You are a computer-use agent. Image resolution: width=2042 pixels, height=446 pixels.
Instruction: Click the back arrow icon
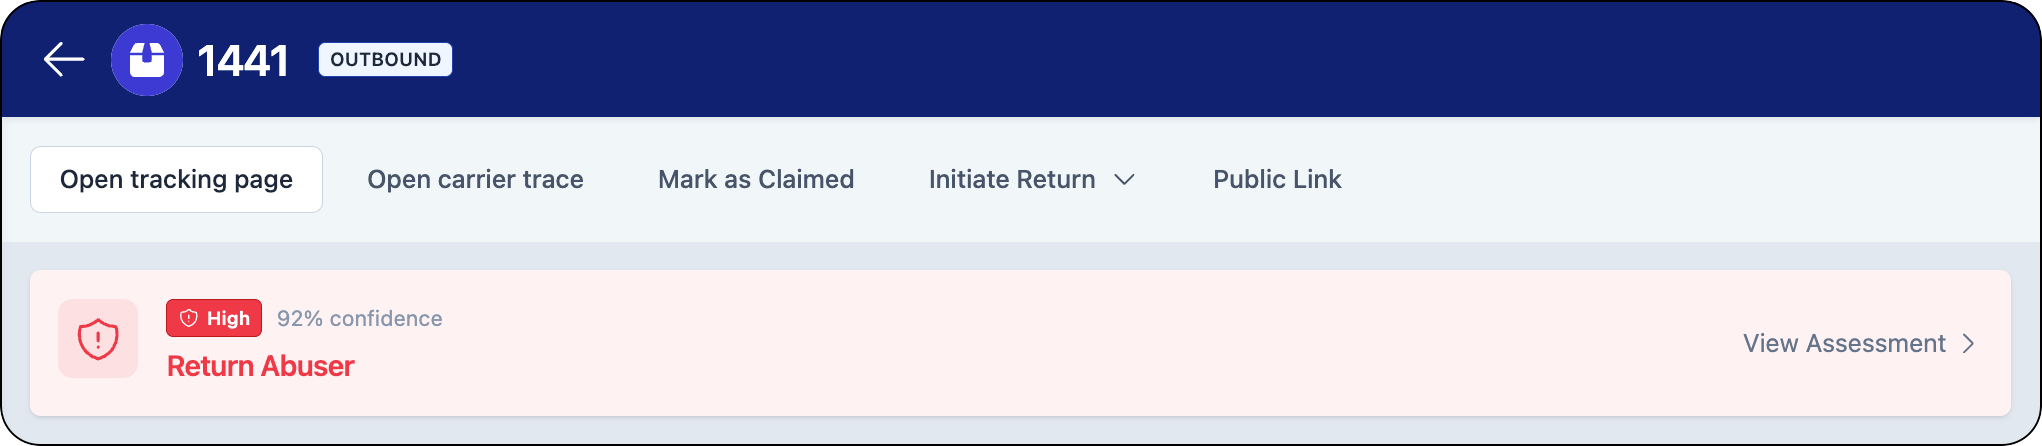63,60
